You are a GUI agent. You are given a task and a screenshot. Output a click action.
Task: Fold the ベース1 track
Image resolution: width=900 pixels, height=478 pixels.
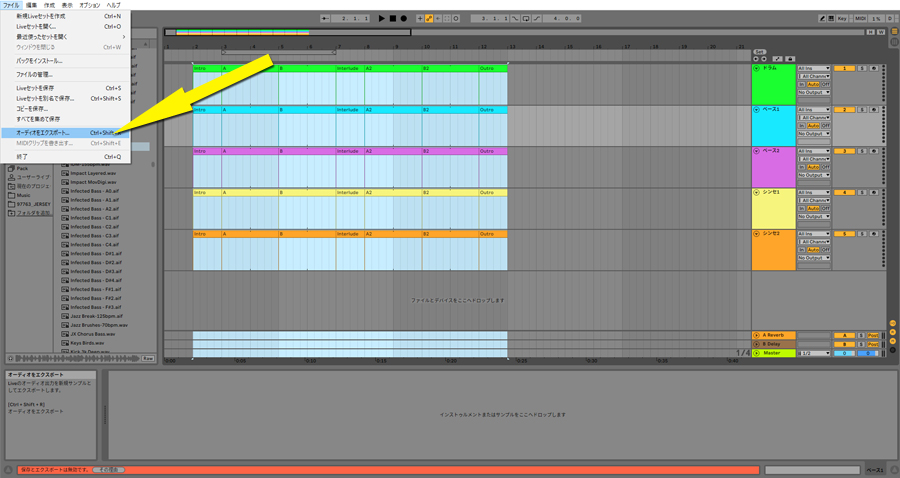[x=756, y=110]
